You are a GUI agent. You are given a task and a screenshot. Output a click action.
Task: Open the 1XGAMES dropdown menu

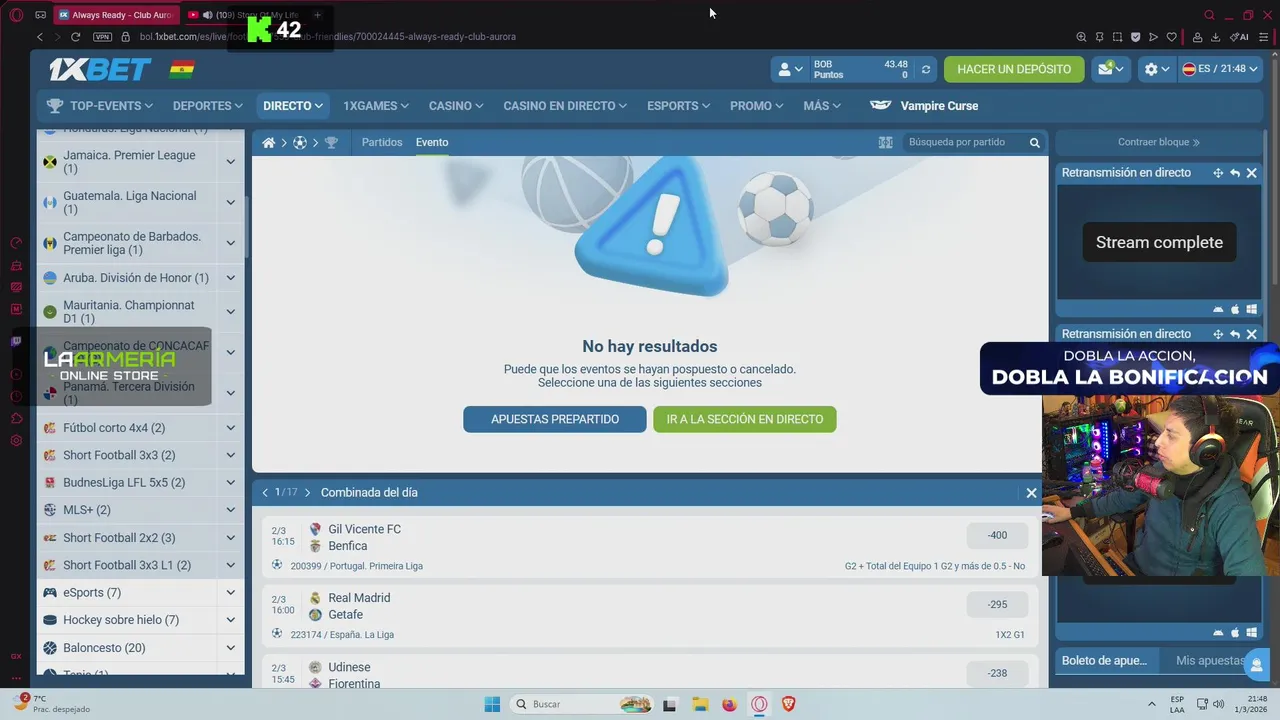[376, 106]
